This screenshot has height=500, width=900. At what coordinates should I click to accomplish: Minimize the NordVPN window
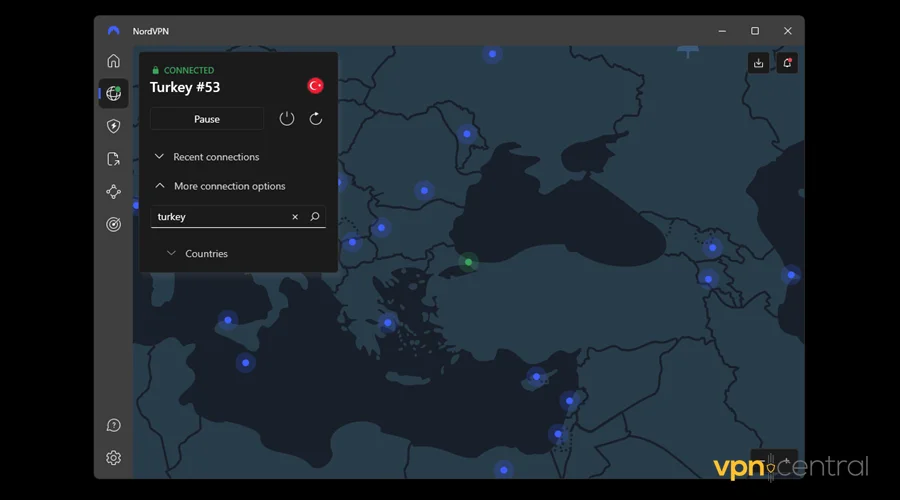click(722, 31)
